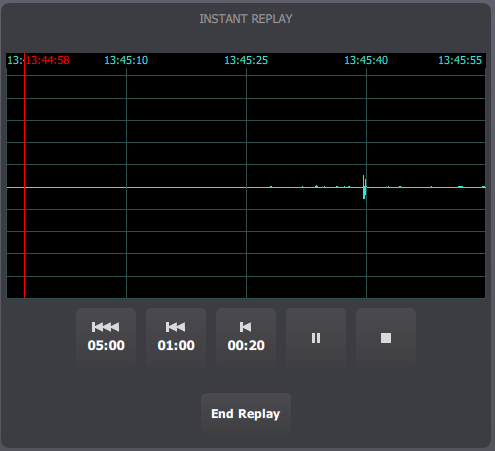Rewind replay by 05:00

(x=106, y=338)
